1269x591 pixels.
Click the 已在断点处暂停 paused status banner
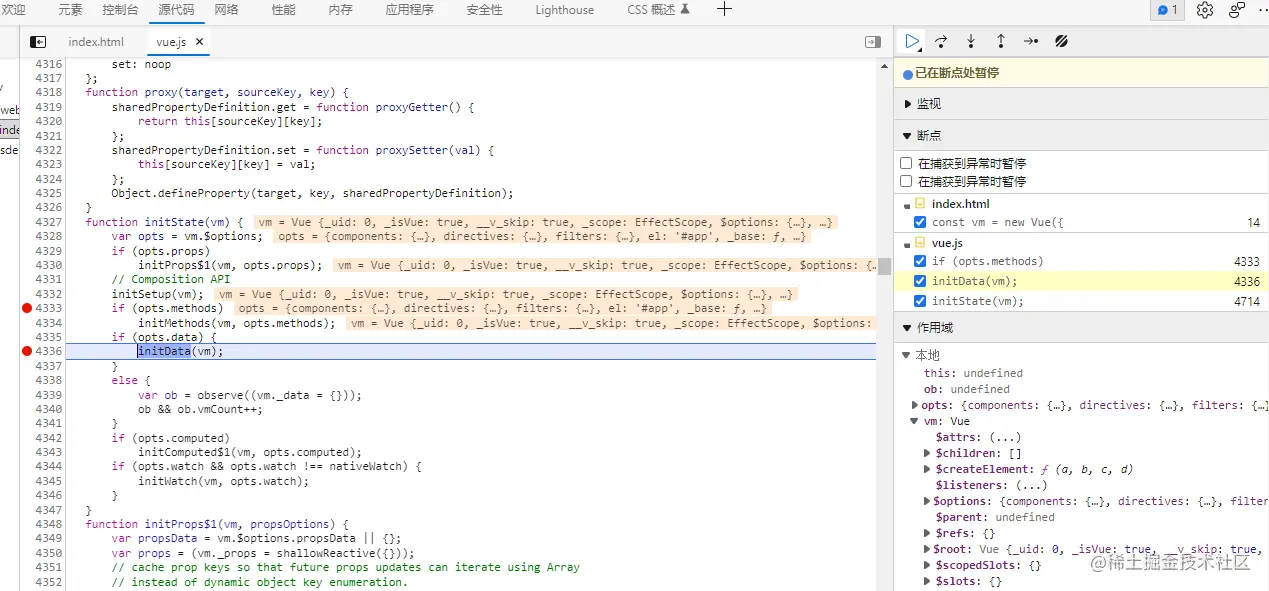[1081, 73]
